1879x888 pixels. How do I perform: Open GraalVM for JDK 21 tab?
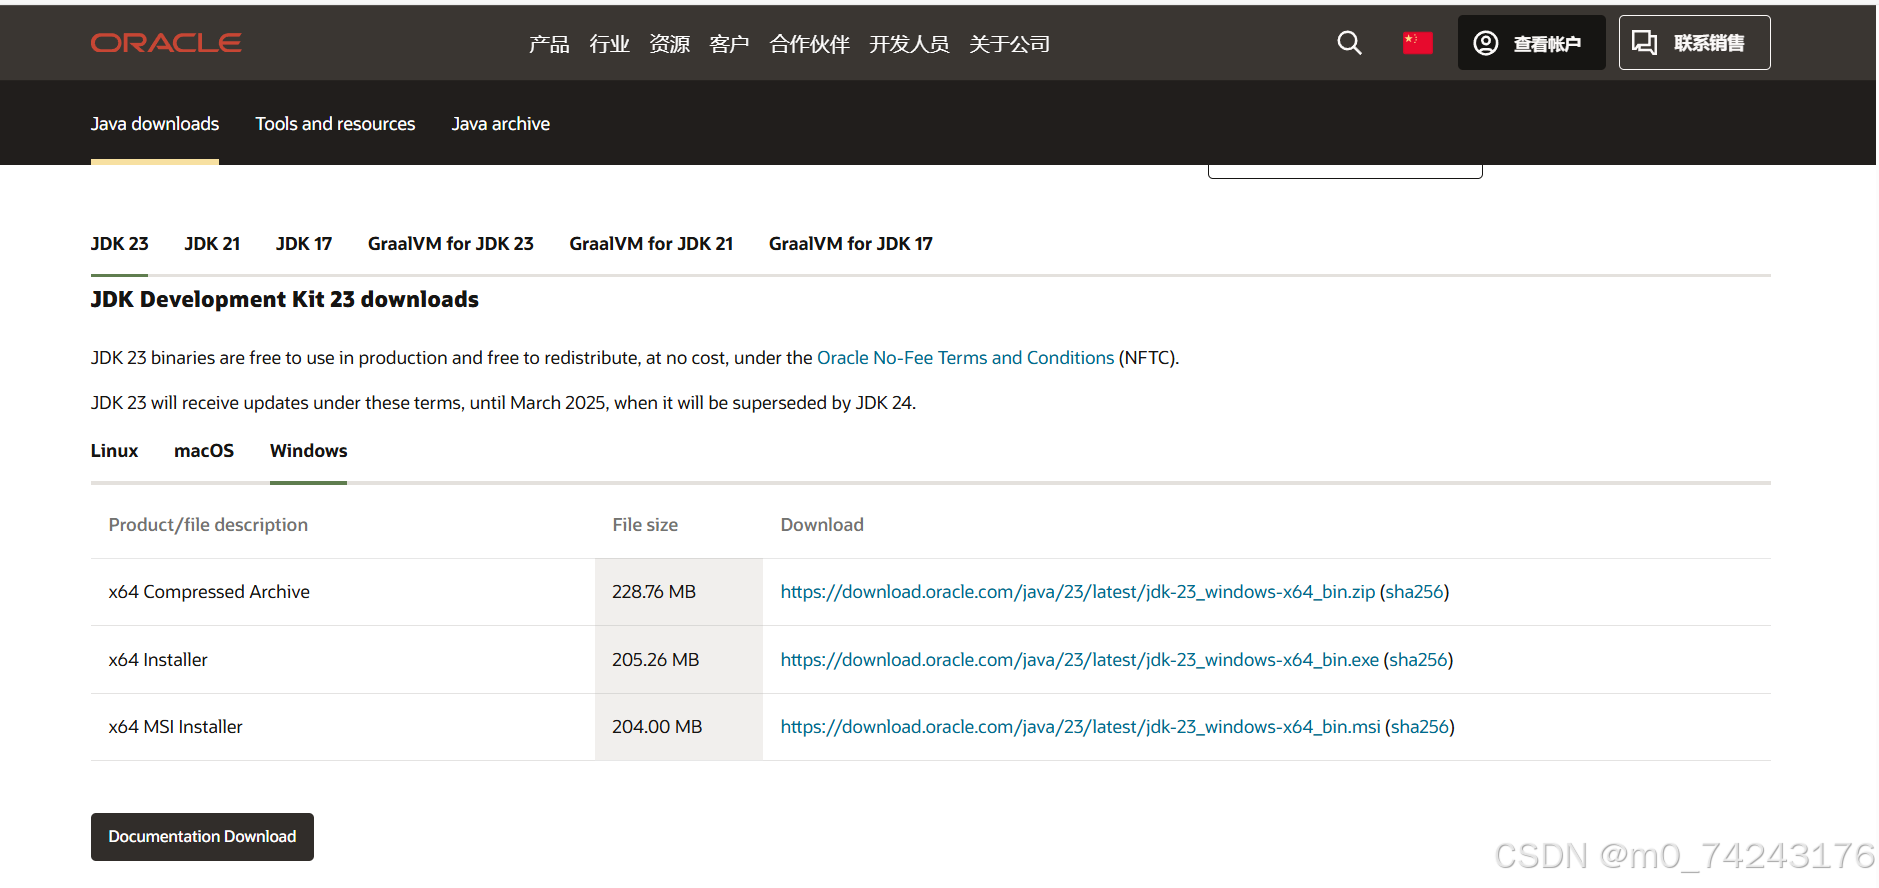click(651, 244)
